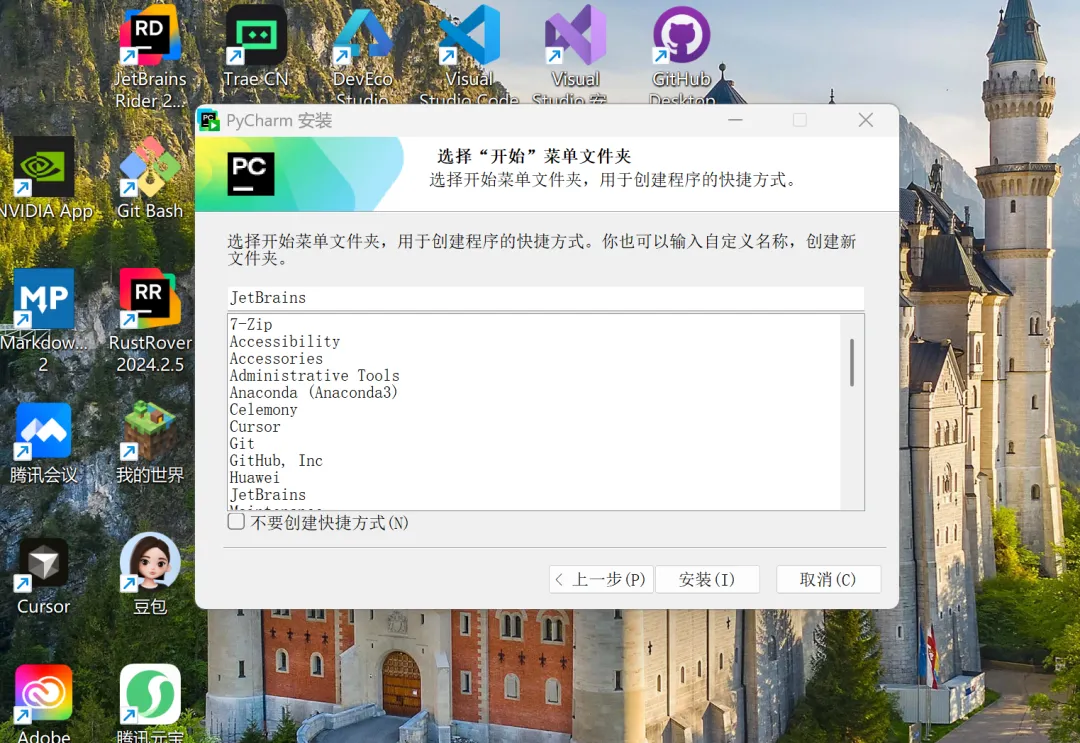Click 上一步(P) back button
This screenshot has width=1080, height=743.
601,579
